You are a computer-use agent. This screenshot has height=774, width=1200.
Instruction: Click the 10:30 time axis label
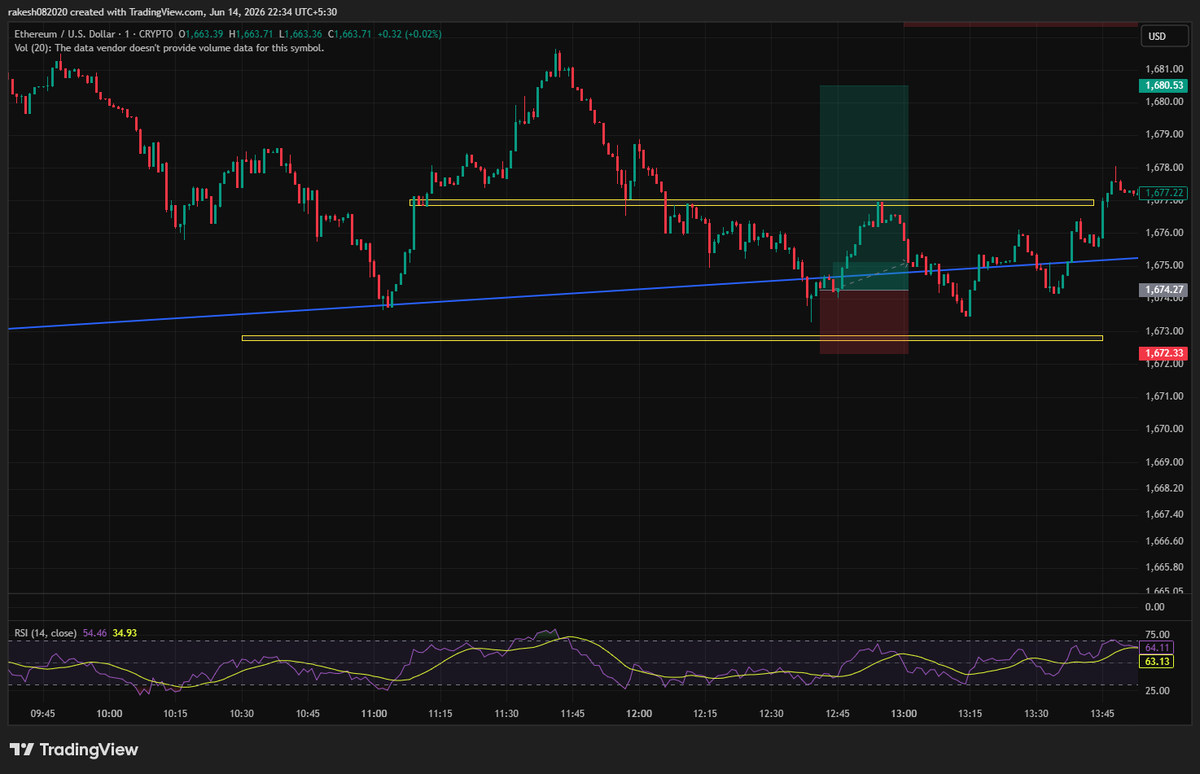(x=242, y=714)
